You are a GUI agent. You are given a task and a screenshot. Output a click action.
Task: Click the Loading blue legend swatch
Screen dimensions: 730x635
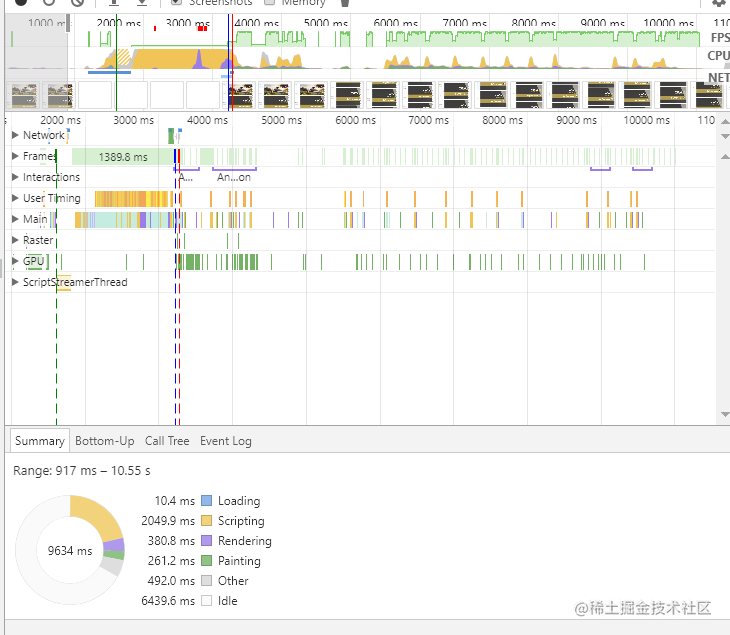[x=207, y=501]
